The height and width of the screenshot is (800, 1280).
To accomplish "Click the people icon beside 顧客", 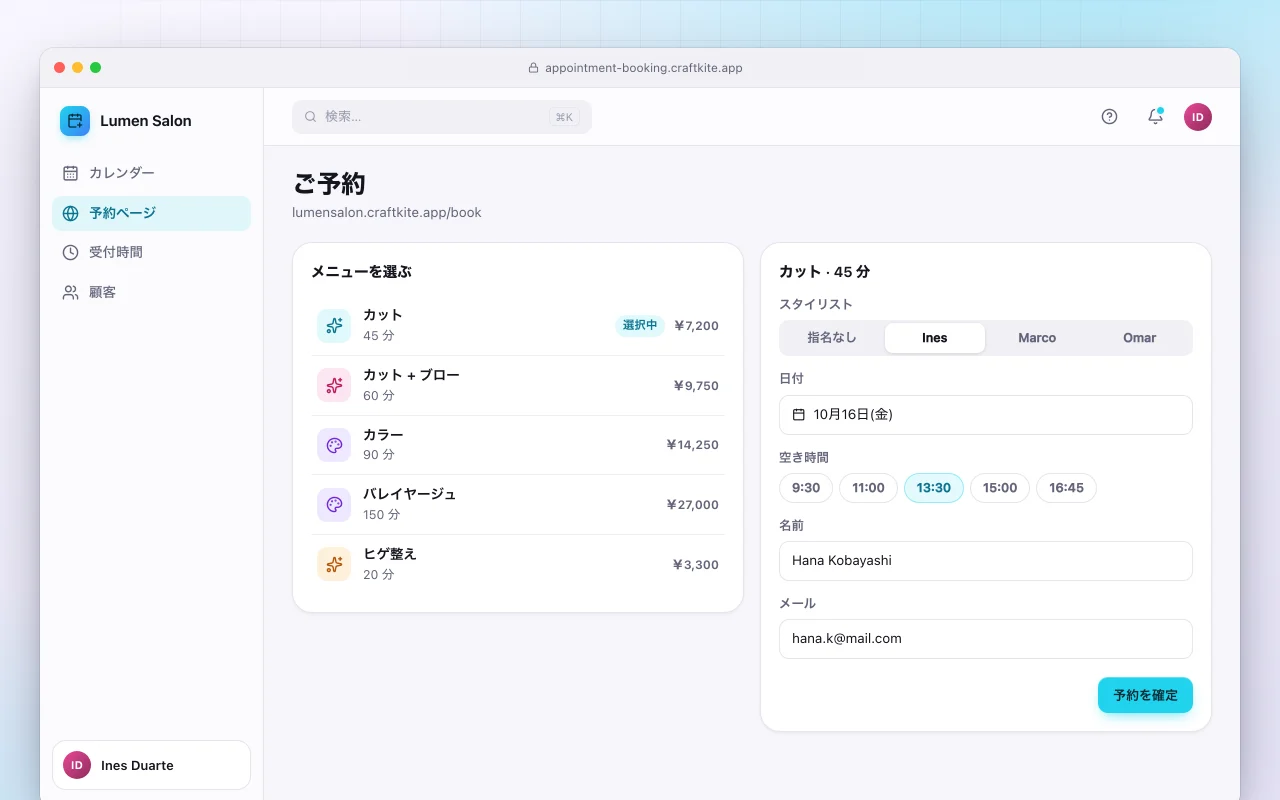I will 70,292.
